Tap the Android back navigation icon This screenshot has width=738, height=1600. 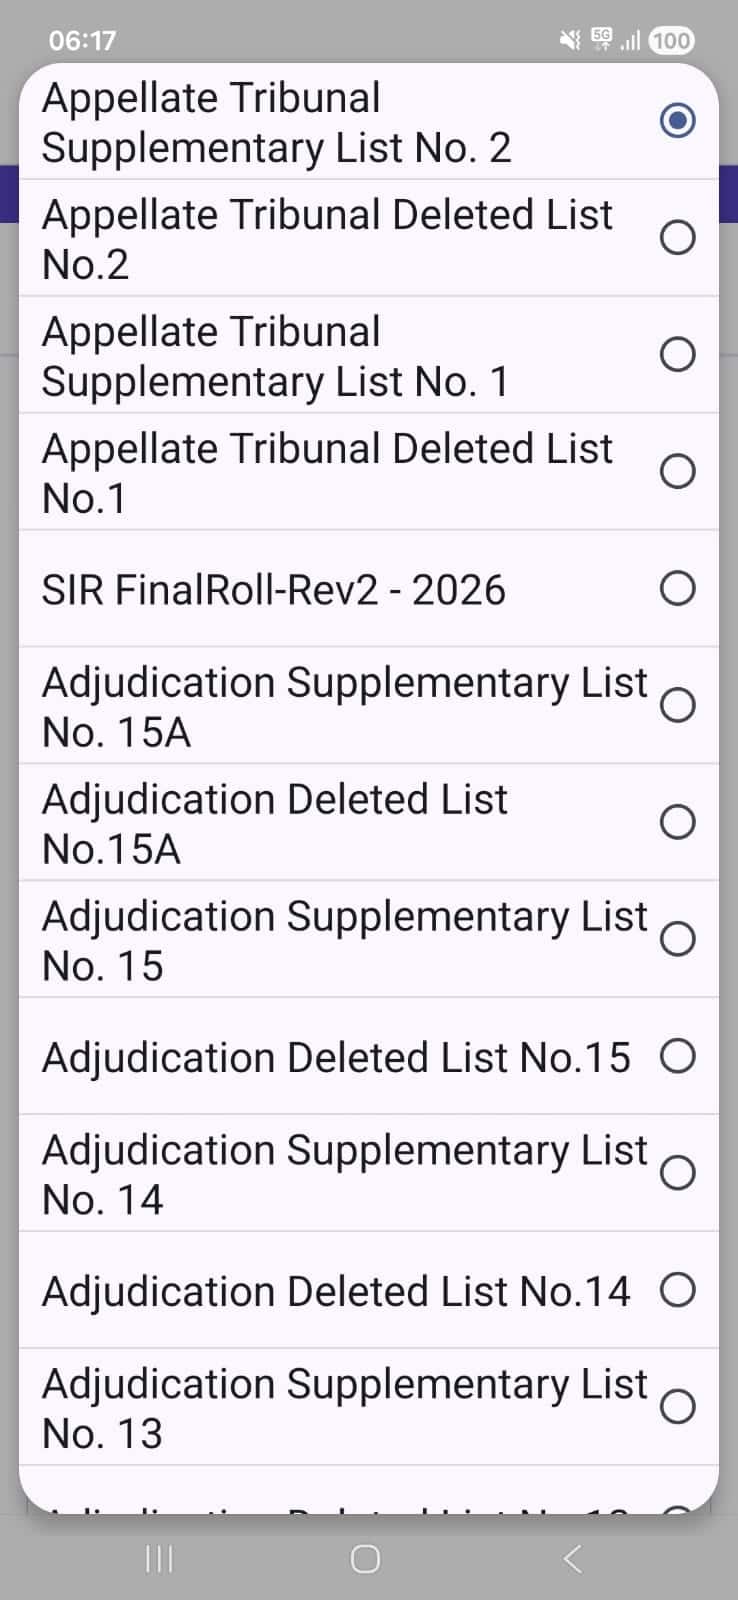572,1558
